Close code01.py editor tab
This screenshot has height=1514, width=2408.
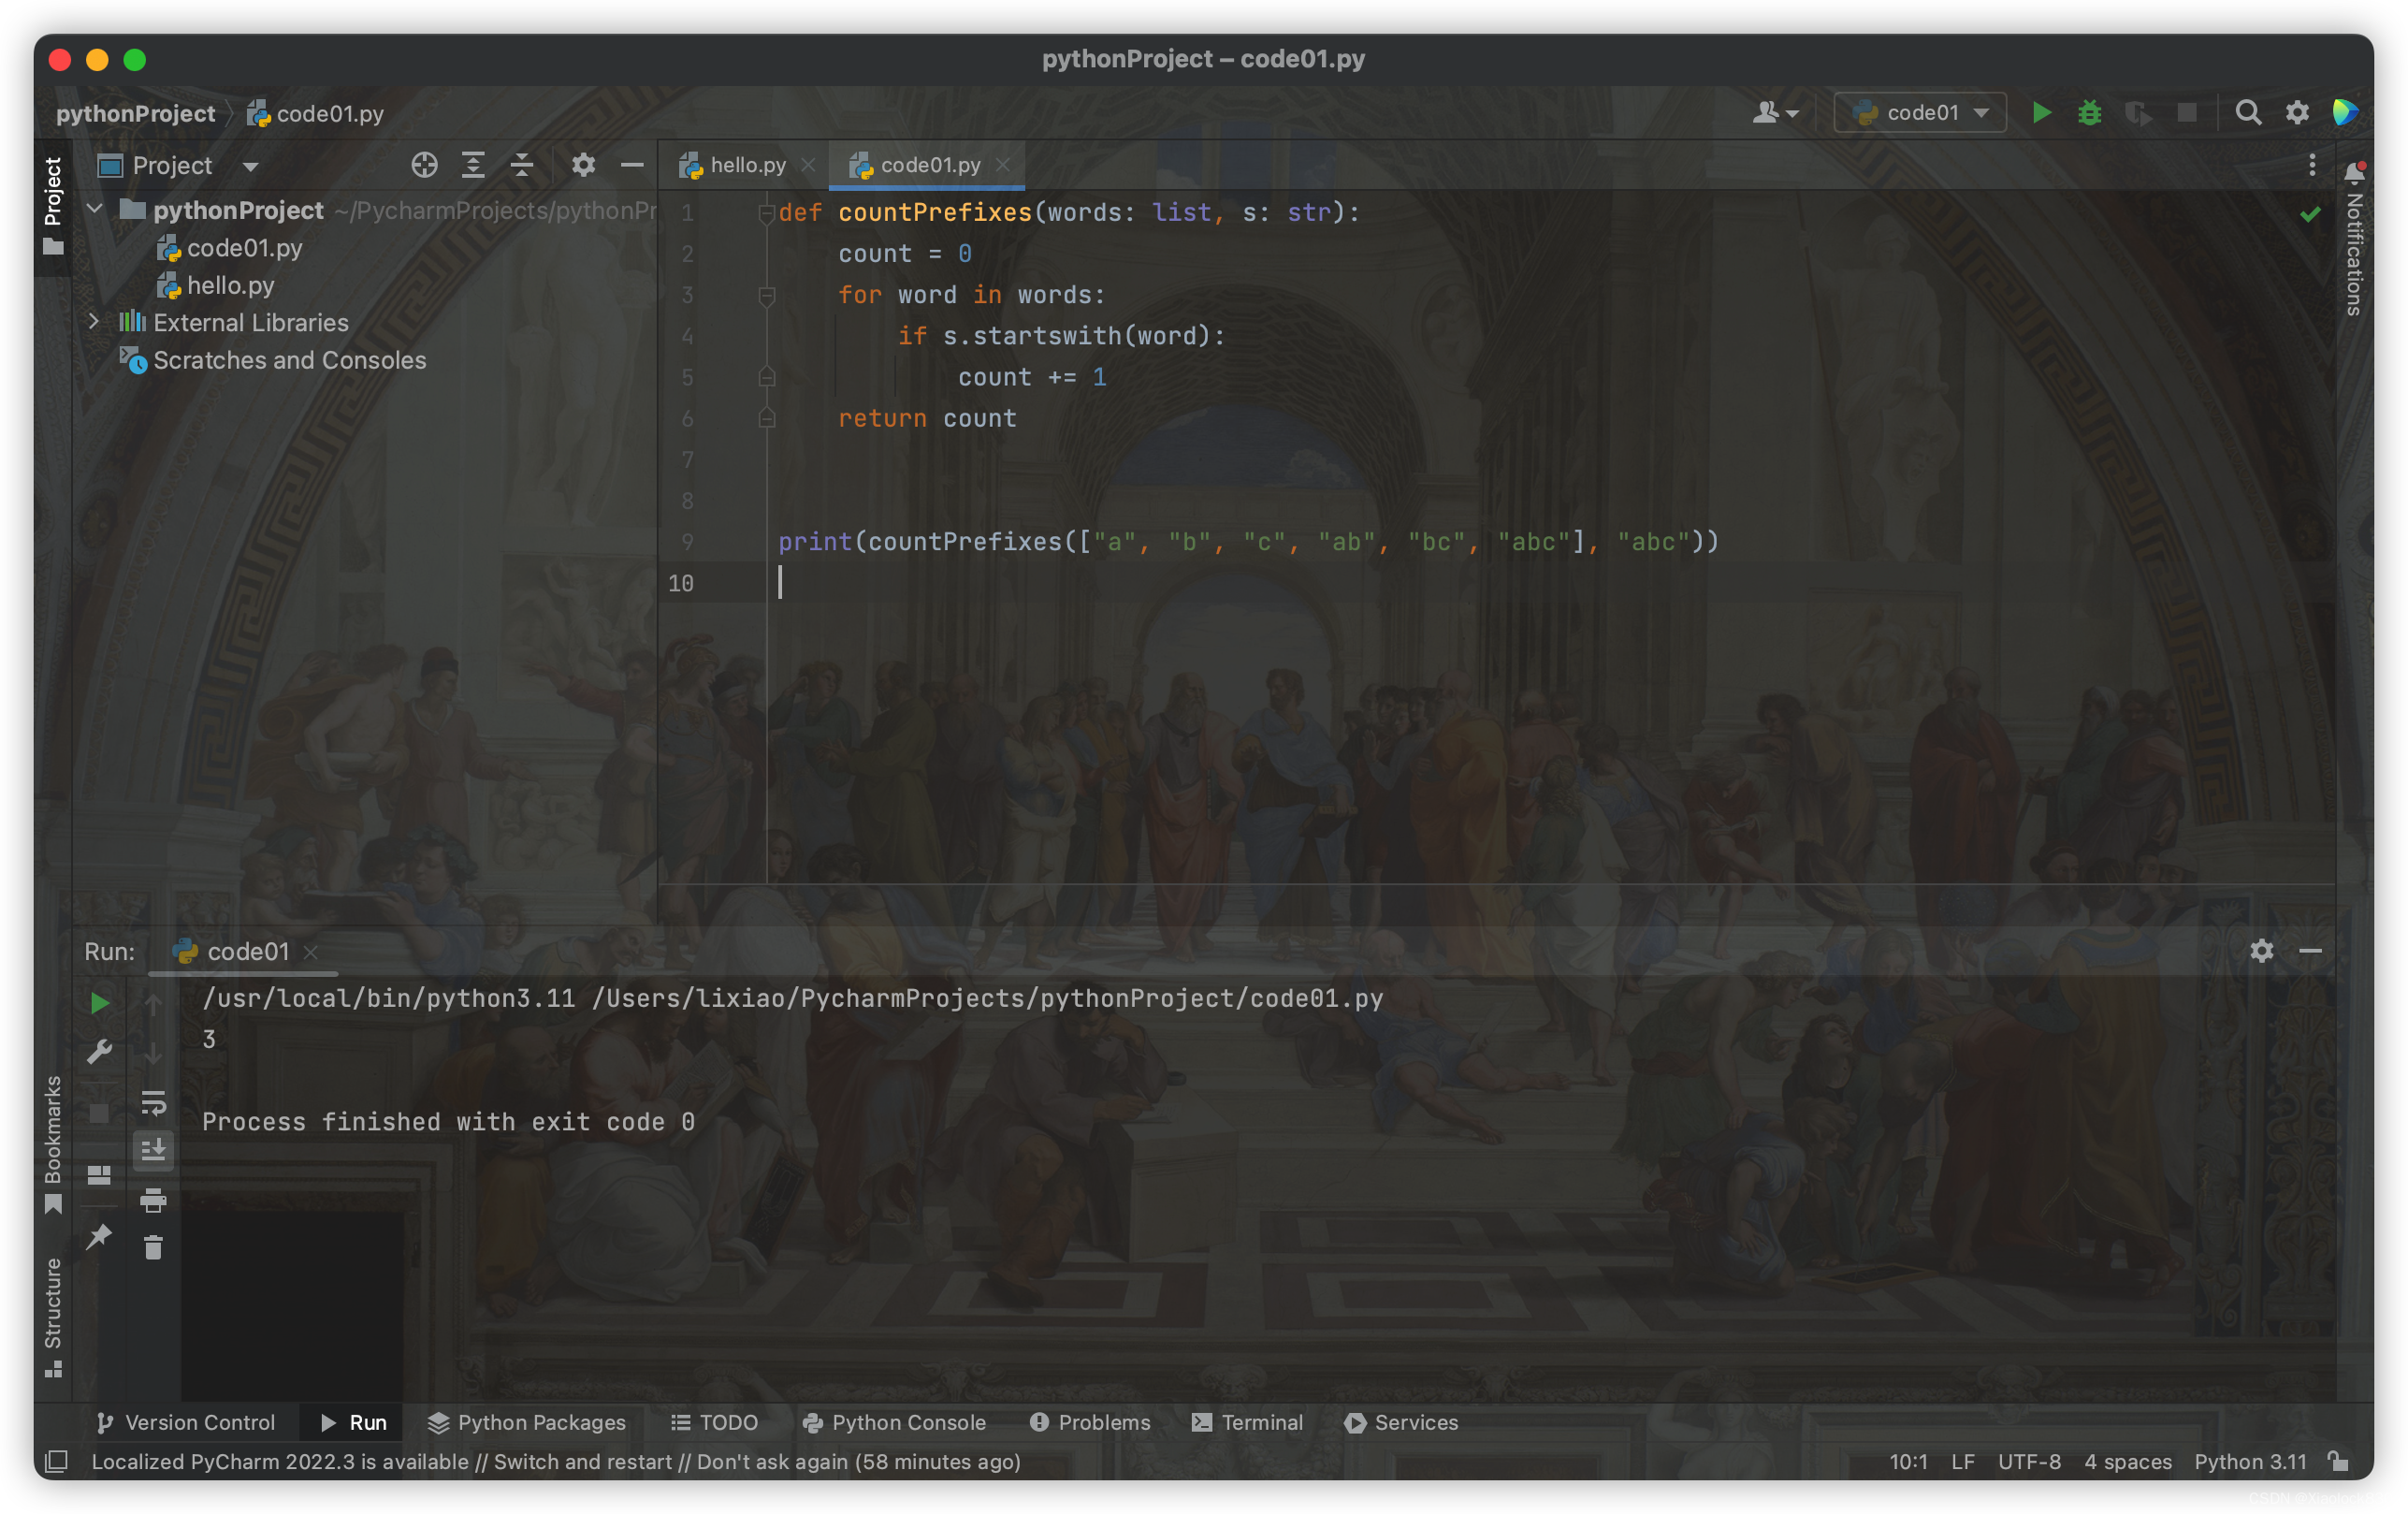click(x=1003, y=165)
